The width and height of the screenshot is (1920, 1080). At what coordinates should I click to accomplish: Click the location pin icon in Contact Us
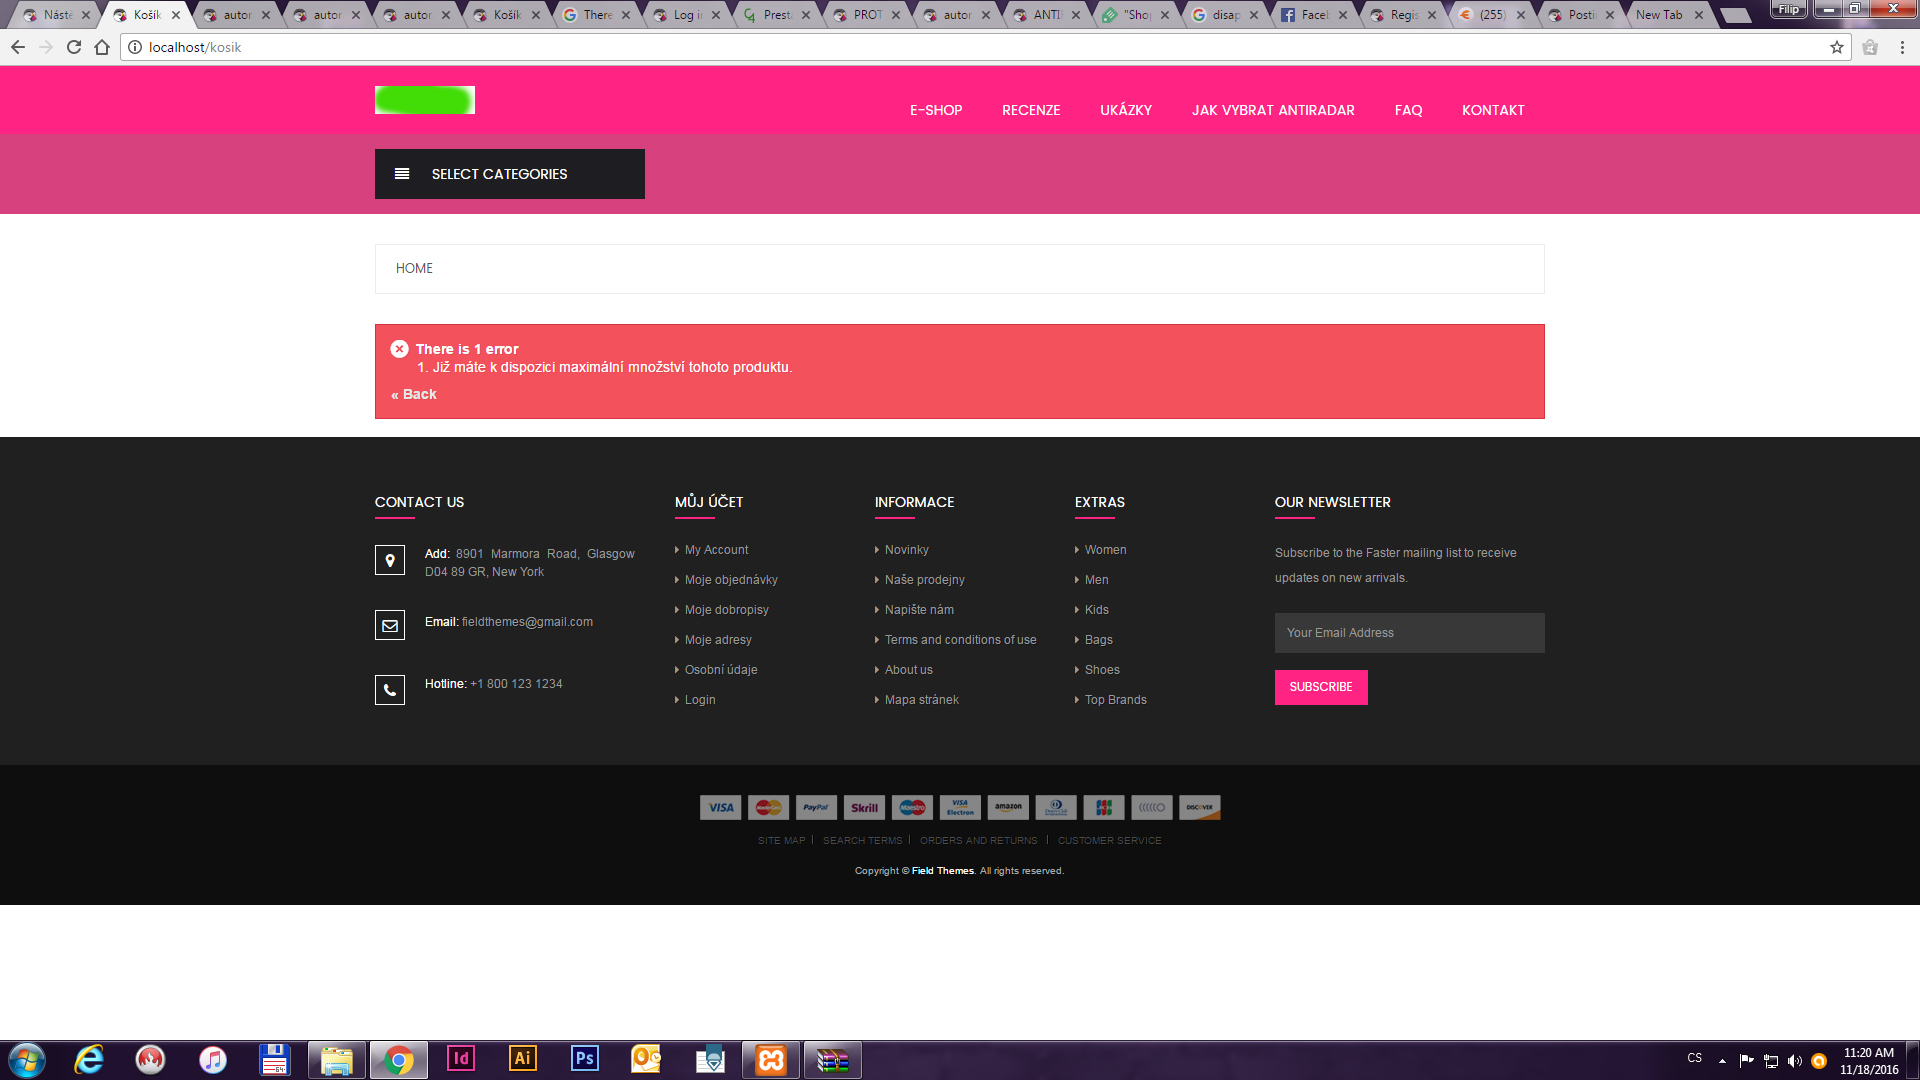pos(390,560)
